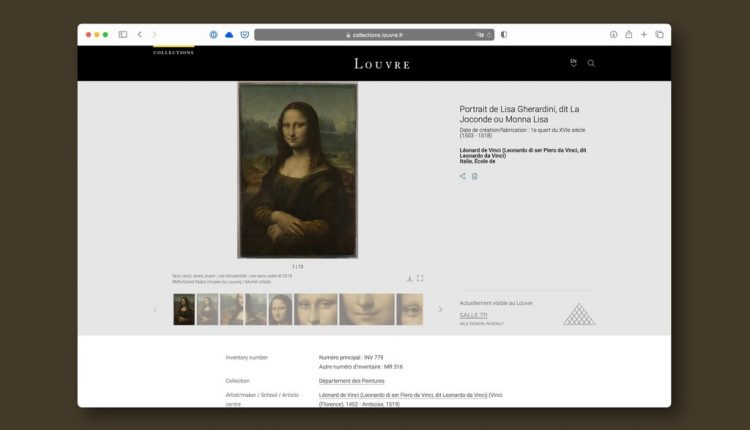This screenshot has height=430, width=750.
Task: Open fullscreen view of the painting
Action: (420, 278)
